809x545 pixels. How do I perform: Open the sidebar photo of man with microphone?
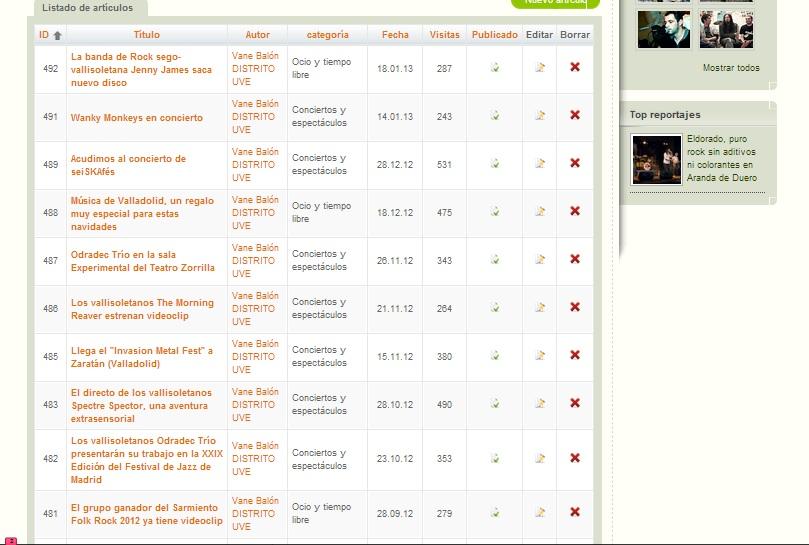(664, 29)
